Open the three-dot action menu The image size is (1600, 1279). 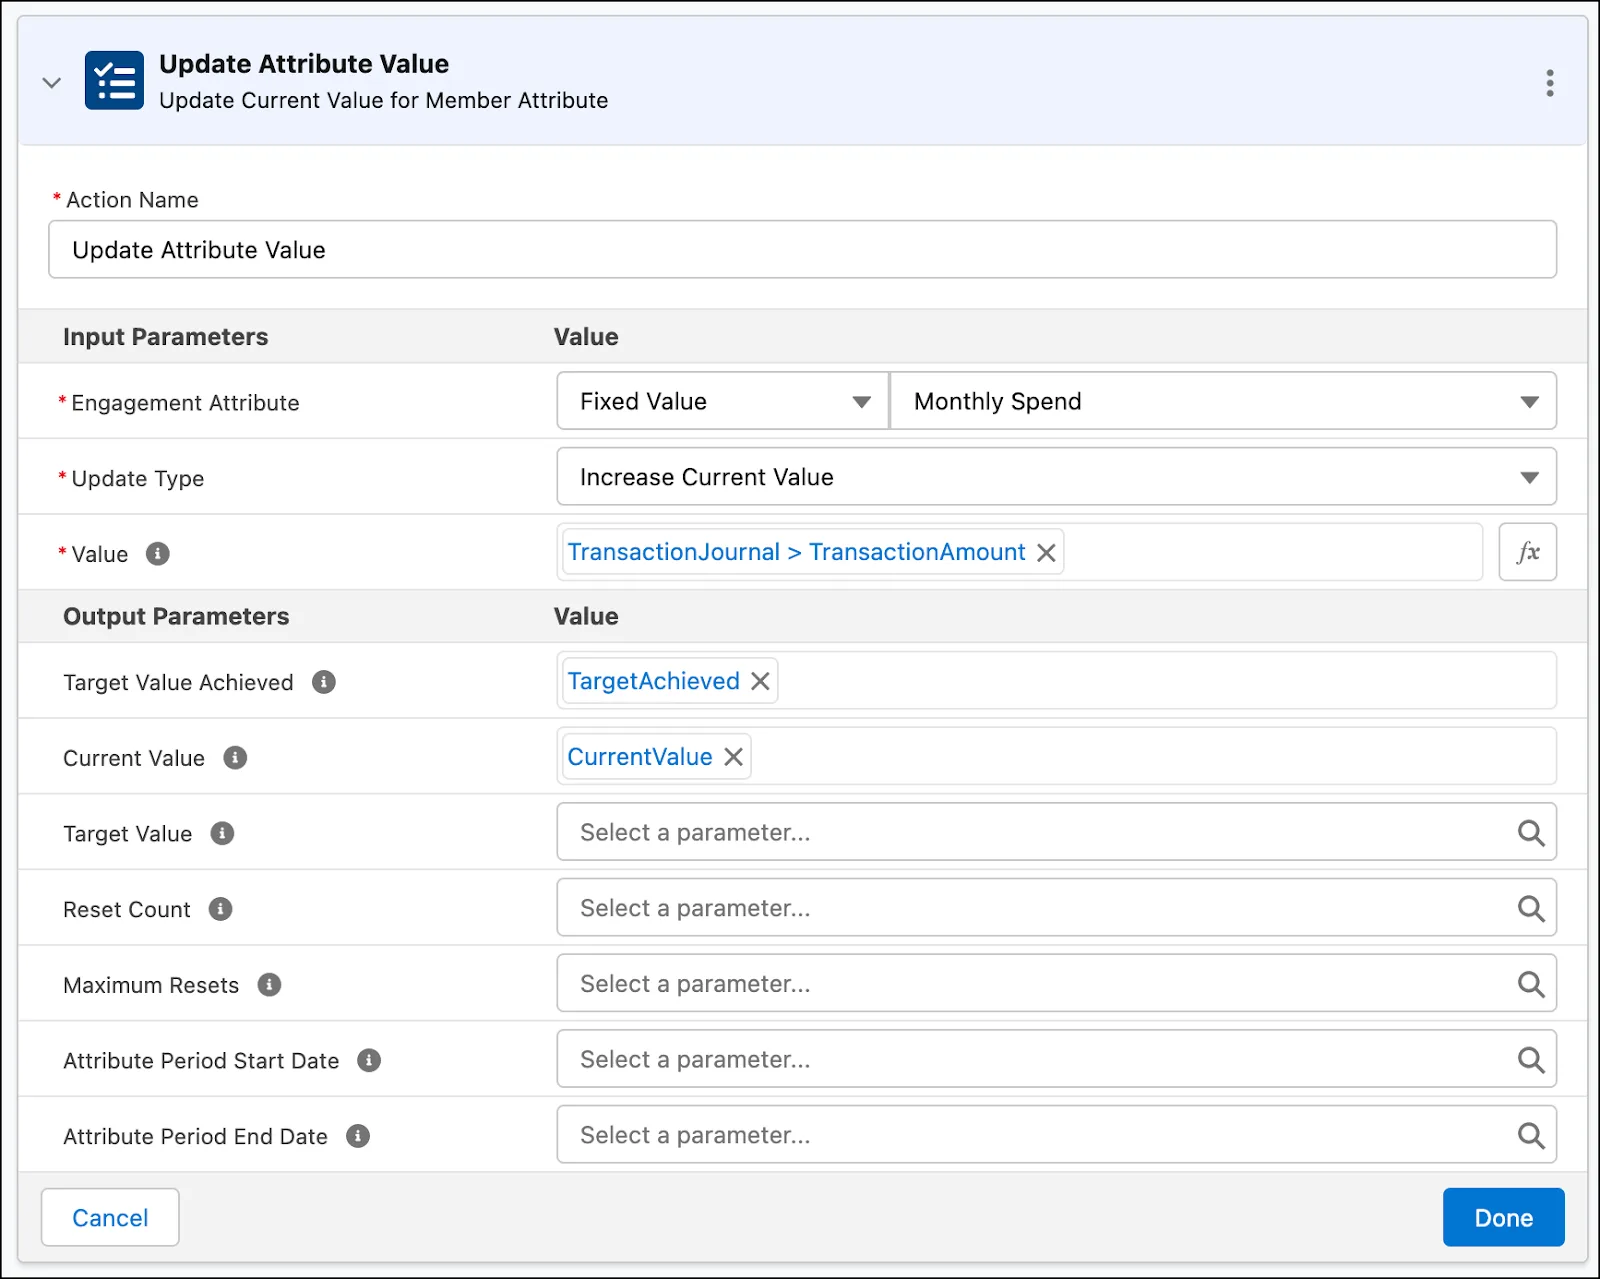pyautogui.click(x=1549, y=83)
